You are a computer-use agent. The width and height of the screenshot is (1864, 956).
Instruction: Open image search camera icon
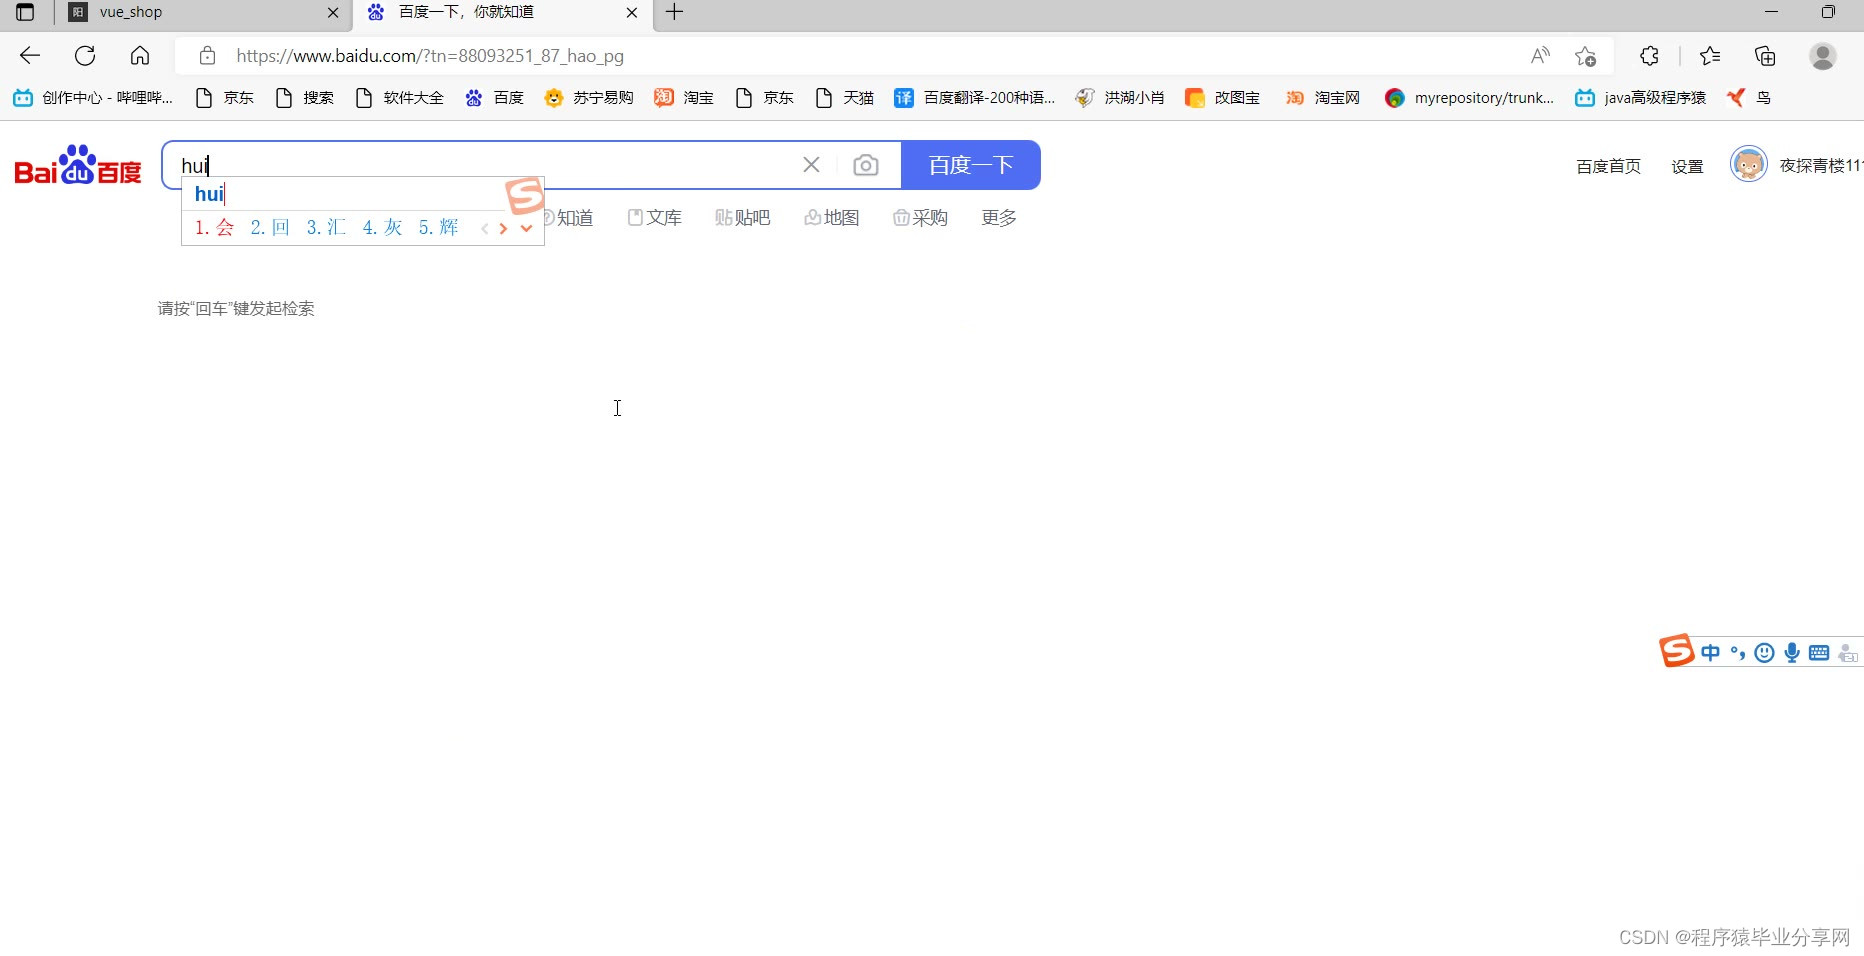pos(866,165)
